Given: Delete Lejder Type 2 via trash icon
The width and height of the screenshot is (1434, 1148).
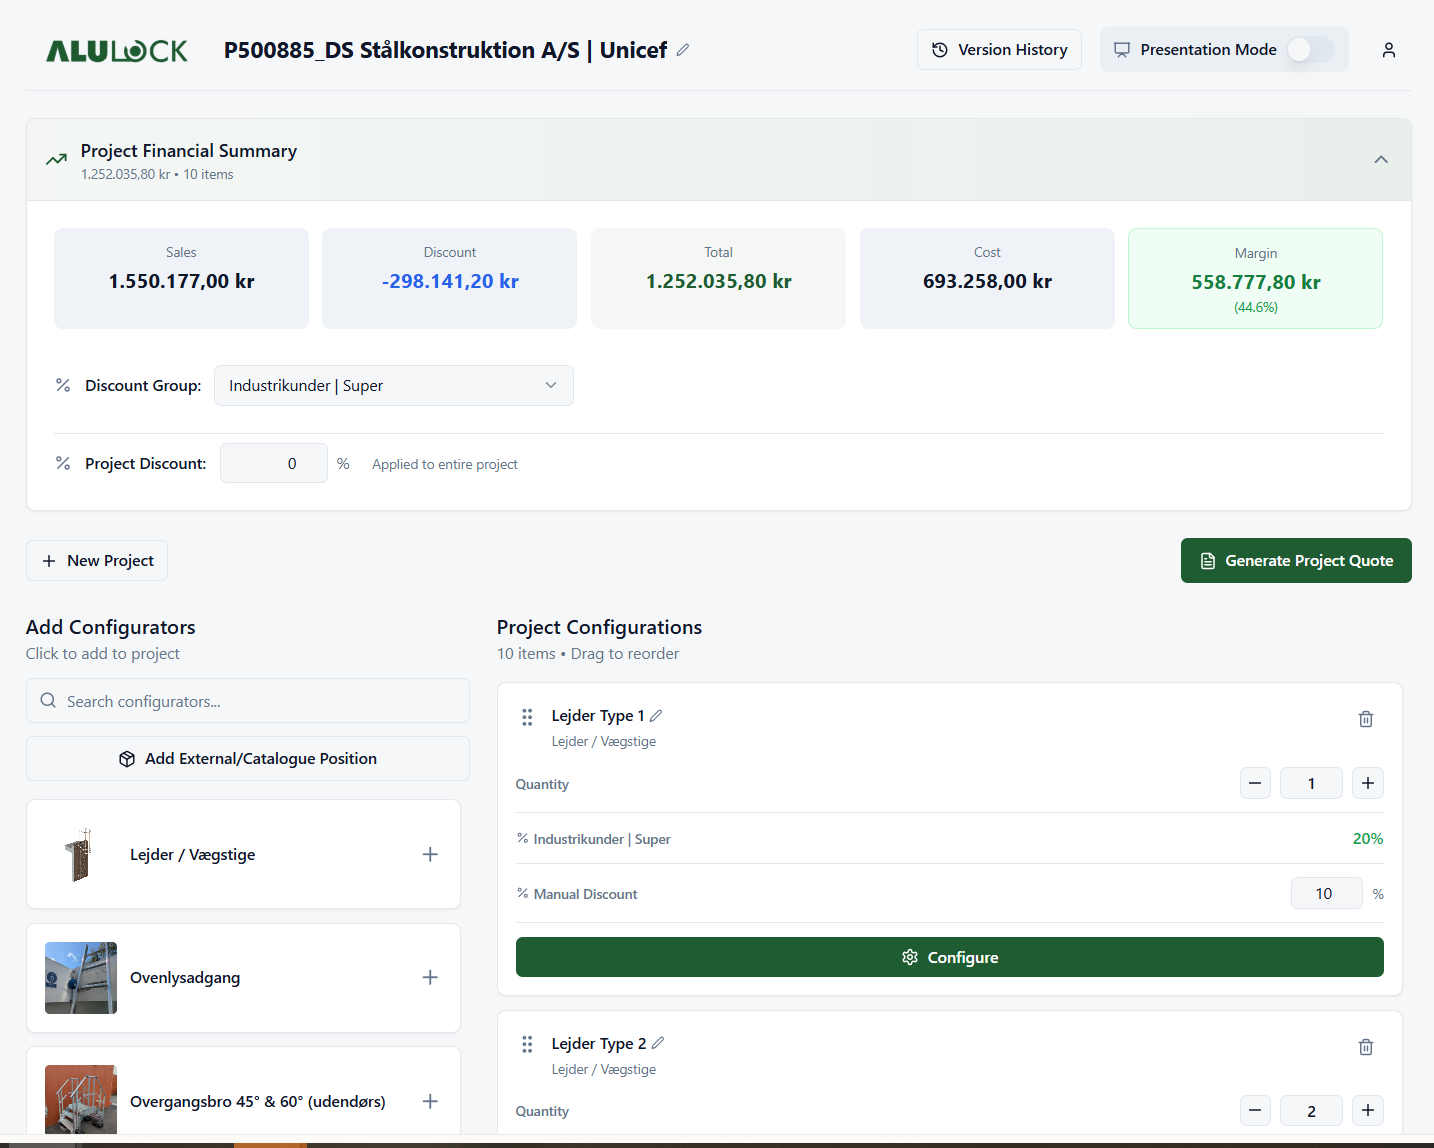Looking at the screenshot, I should pos(1366,1047).
